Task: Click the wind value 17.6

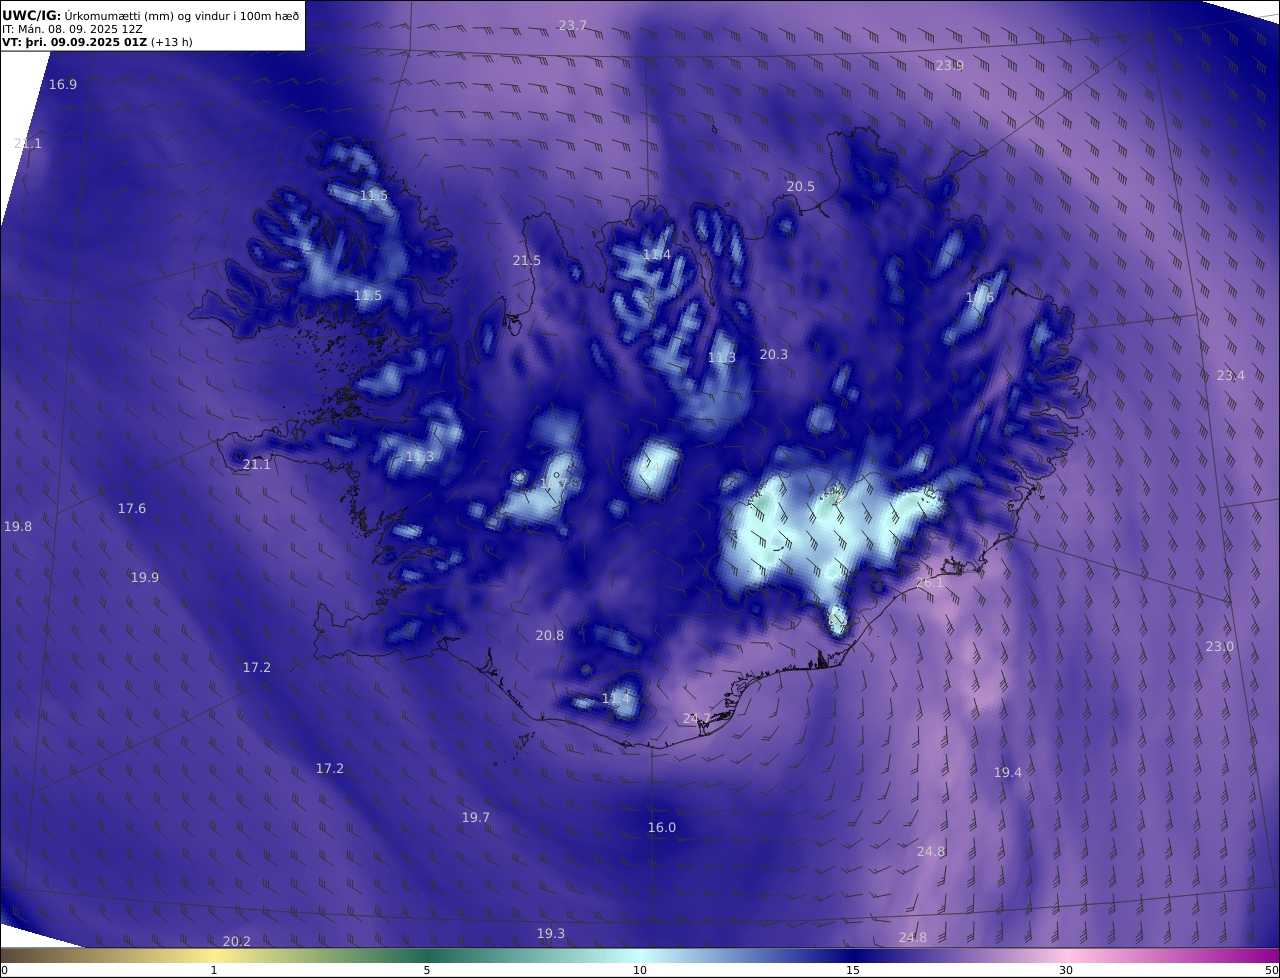Action: coord(132,509)
